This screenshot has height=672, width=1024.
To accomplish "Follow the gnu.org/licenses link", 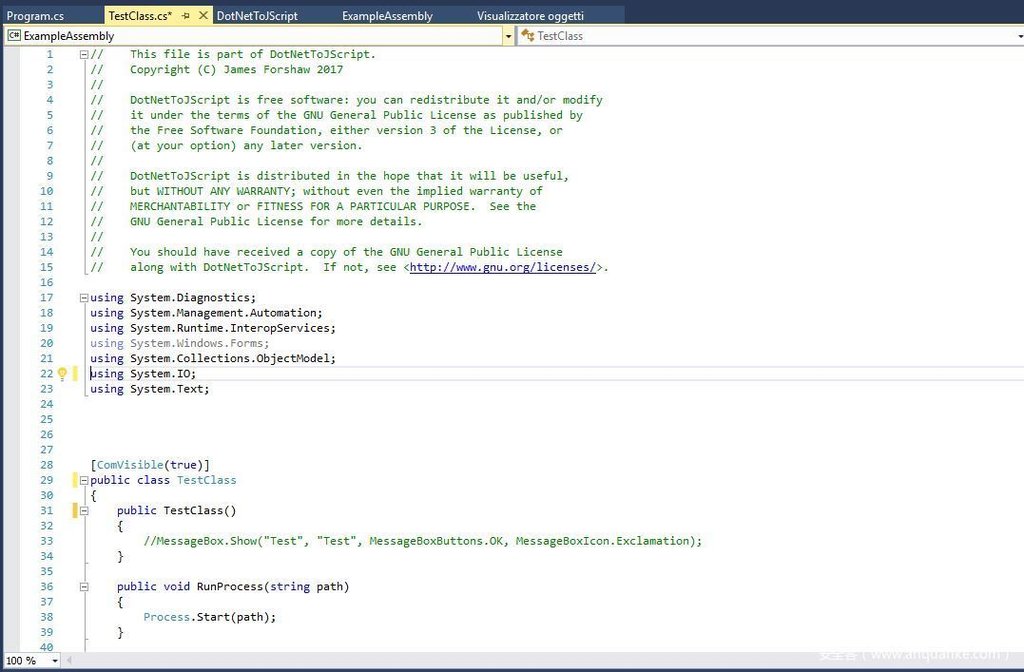I will (x=503, y=268).
